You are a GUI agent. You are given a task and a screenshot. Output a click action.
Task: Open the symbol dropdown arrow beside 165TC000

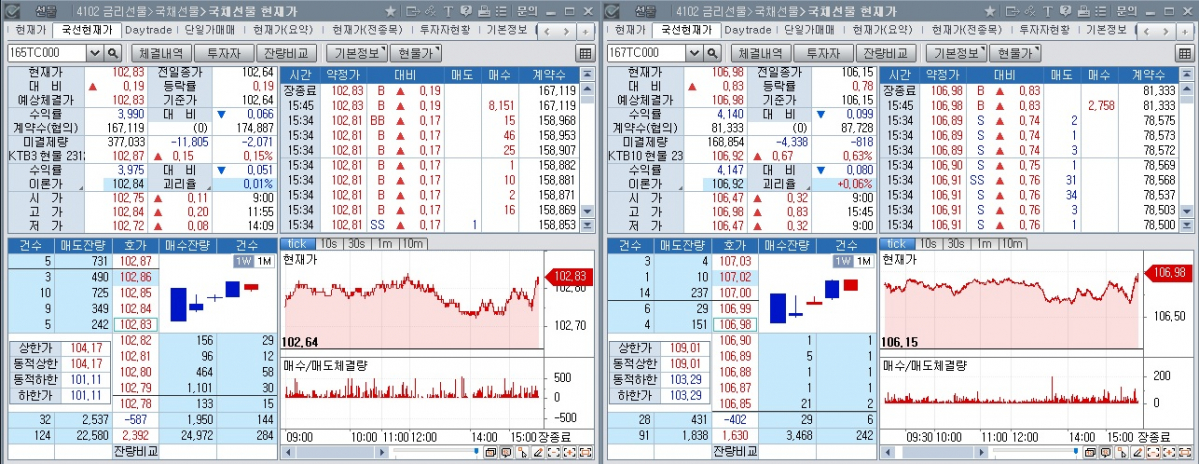tap(94, 53)
